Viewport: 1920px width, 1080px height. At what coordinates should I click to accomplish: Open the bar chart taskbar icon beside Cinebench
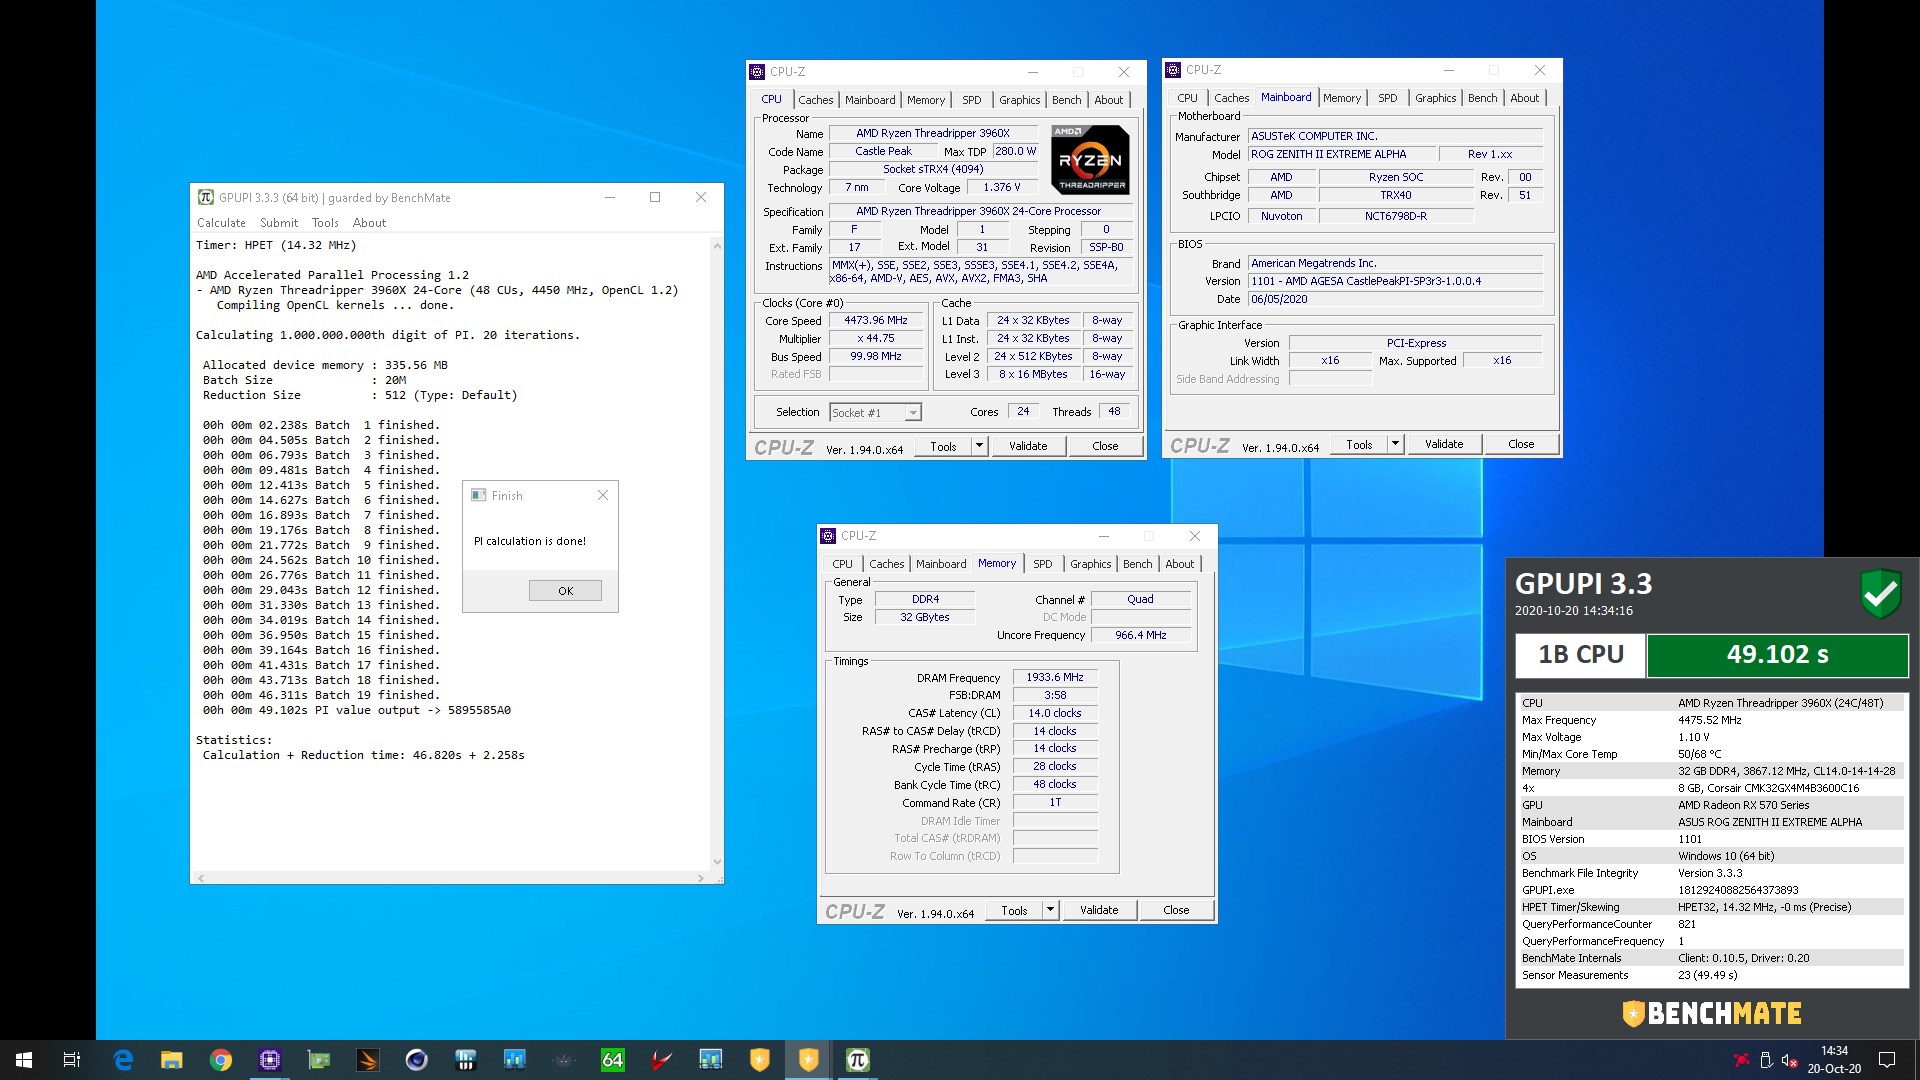[466, 1060]
